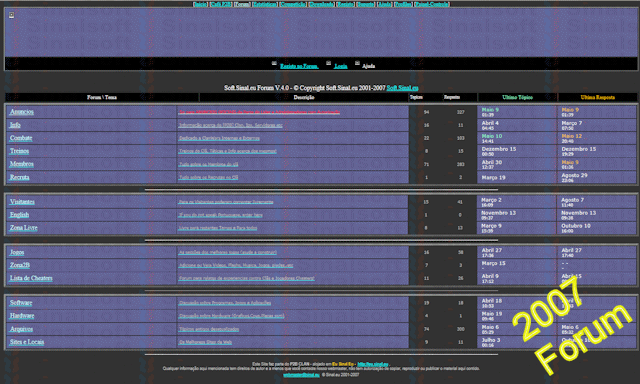Click 'Abril 30' last topic in Membros row
640x384 pixels.
492,162
